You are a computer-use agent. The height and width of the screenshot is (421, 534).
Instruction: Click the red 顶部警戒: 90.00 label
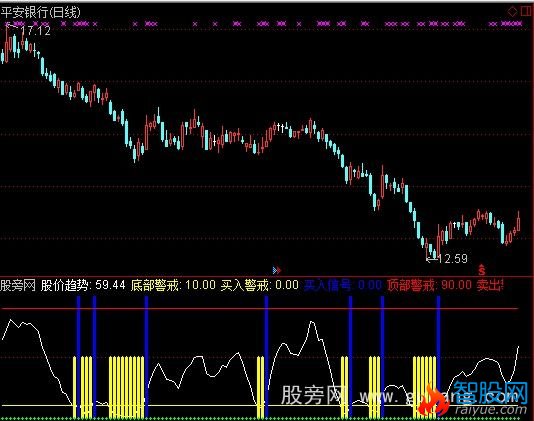click(x=429, y=285)
